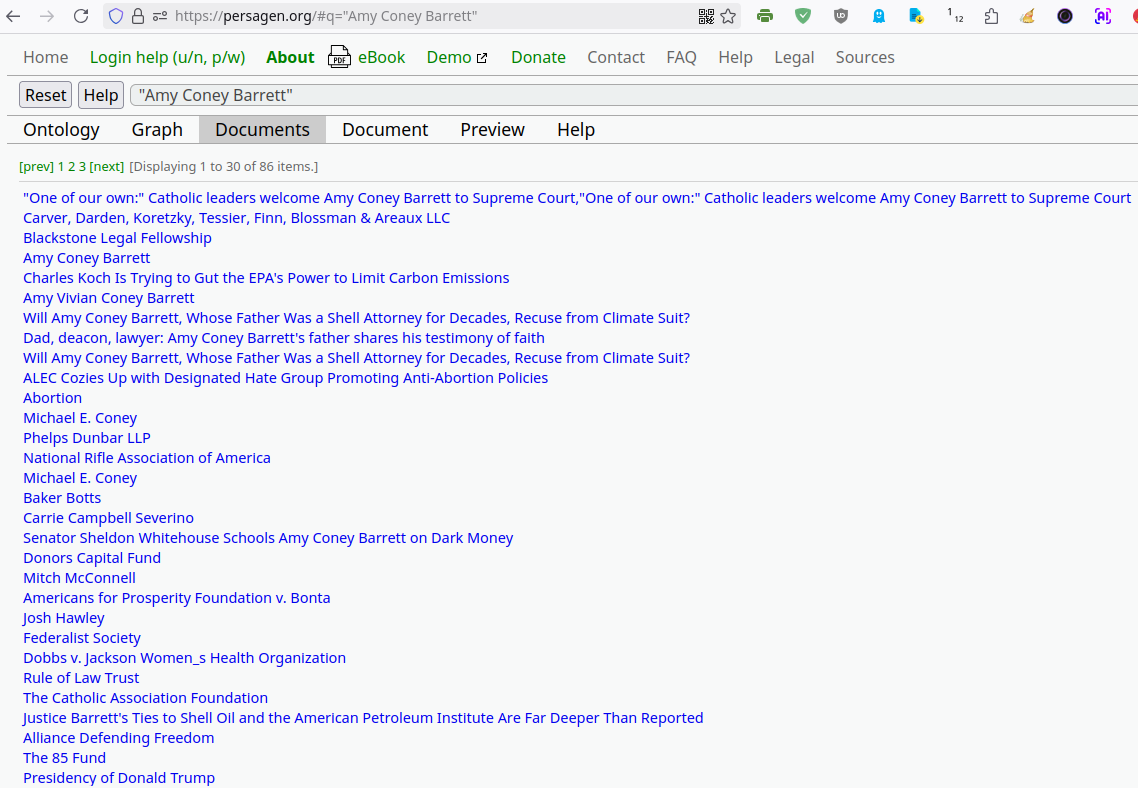Go forward with the browser arrow
The width and height of the screenshot is (1138, 788).
(47, 16)
